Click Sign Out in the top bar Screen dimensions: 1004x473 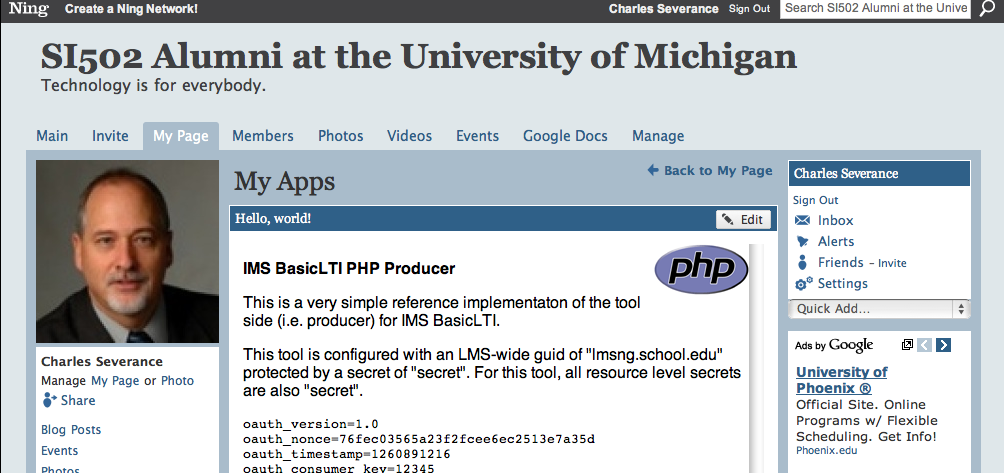coord(749,9)
